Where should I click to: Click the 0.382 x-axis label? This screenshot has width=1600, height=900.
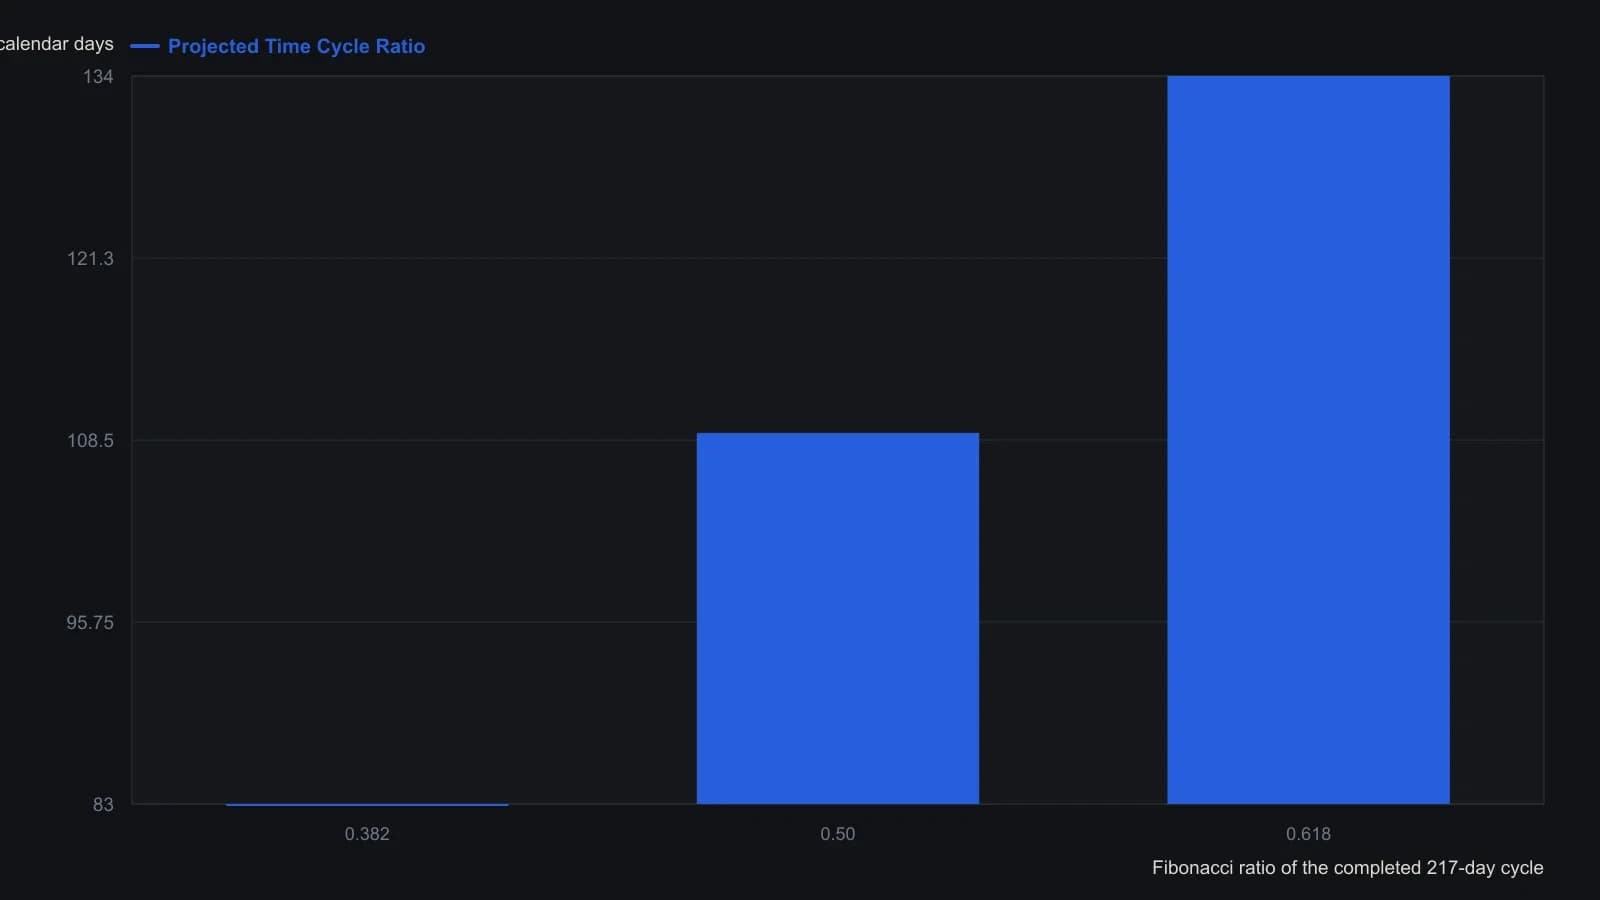367,834
